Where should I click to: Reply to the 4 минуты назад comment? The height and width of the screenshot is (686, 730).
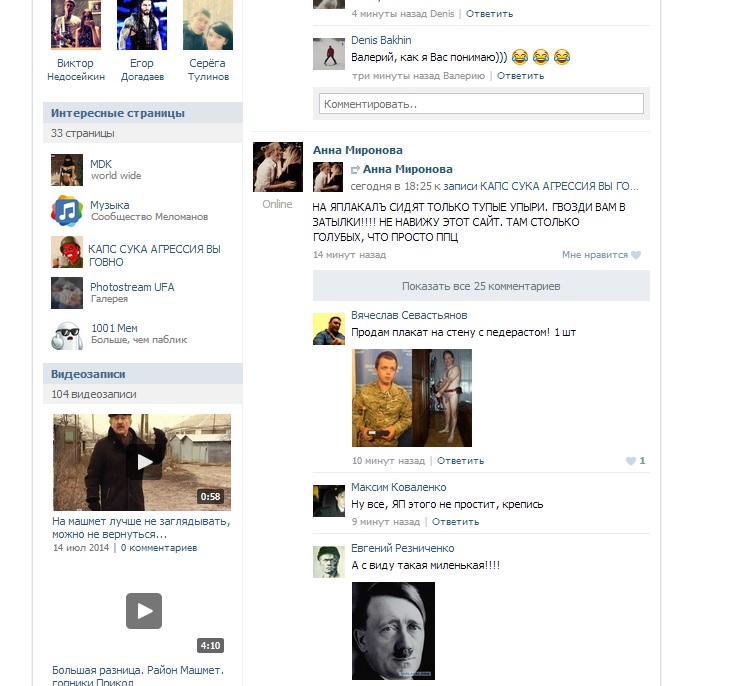[490, 14]
